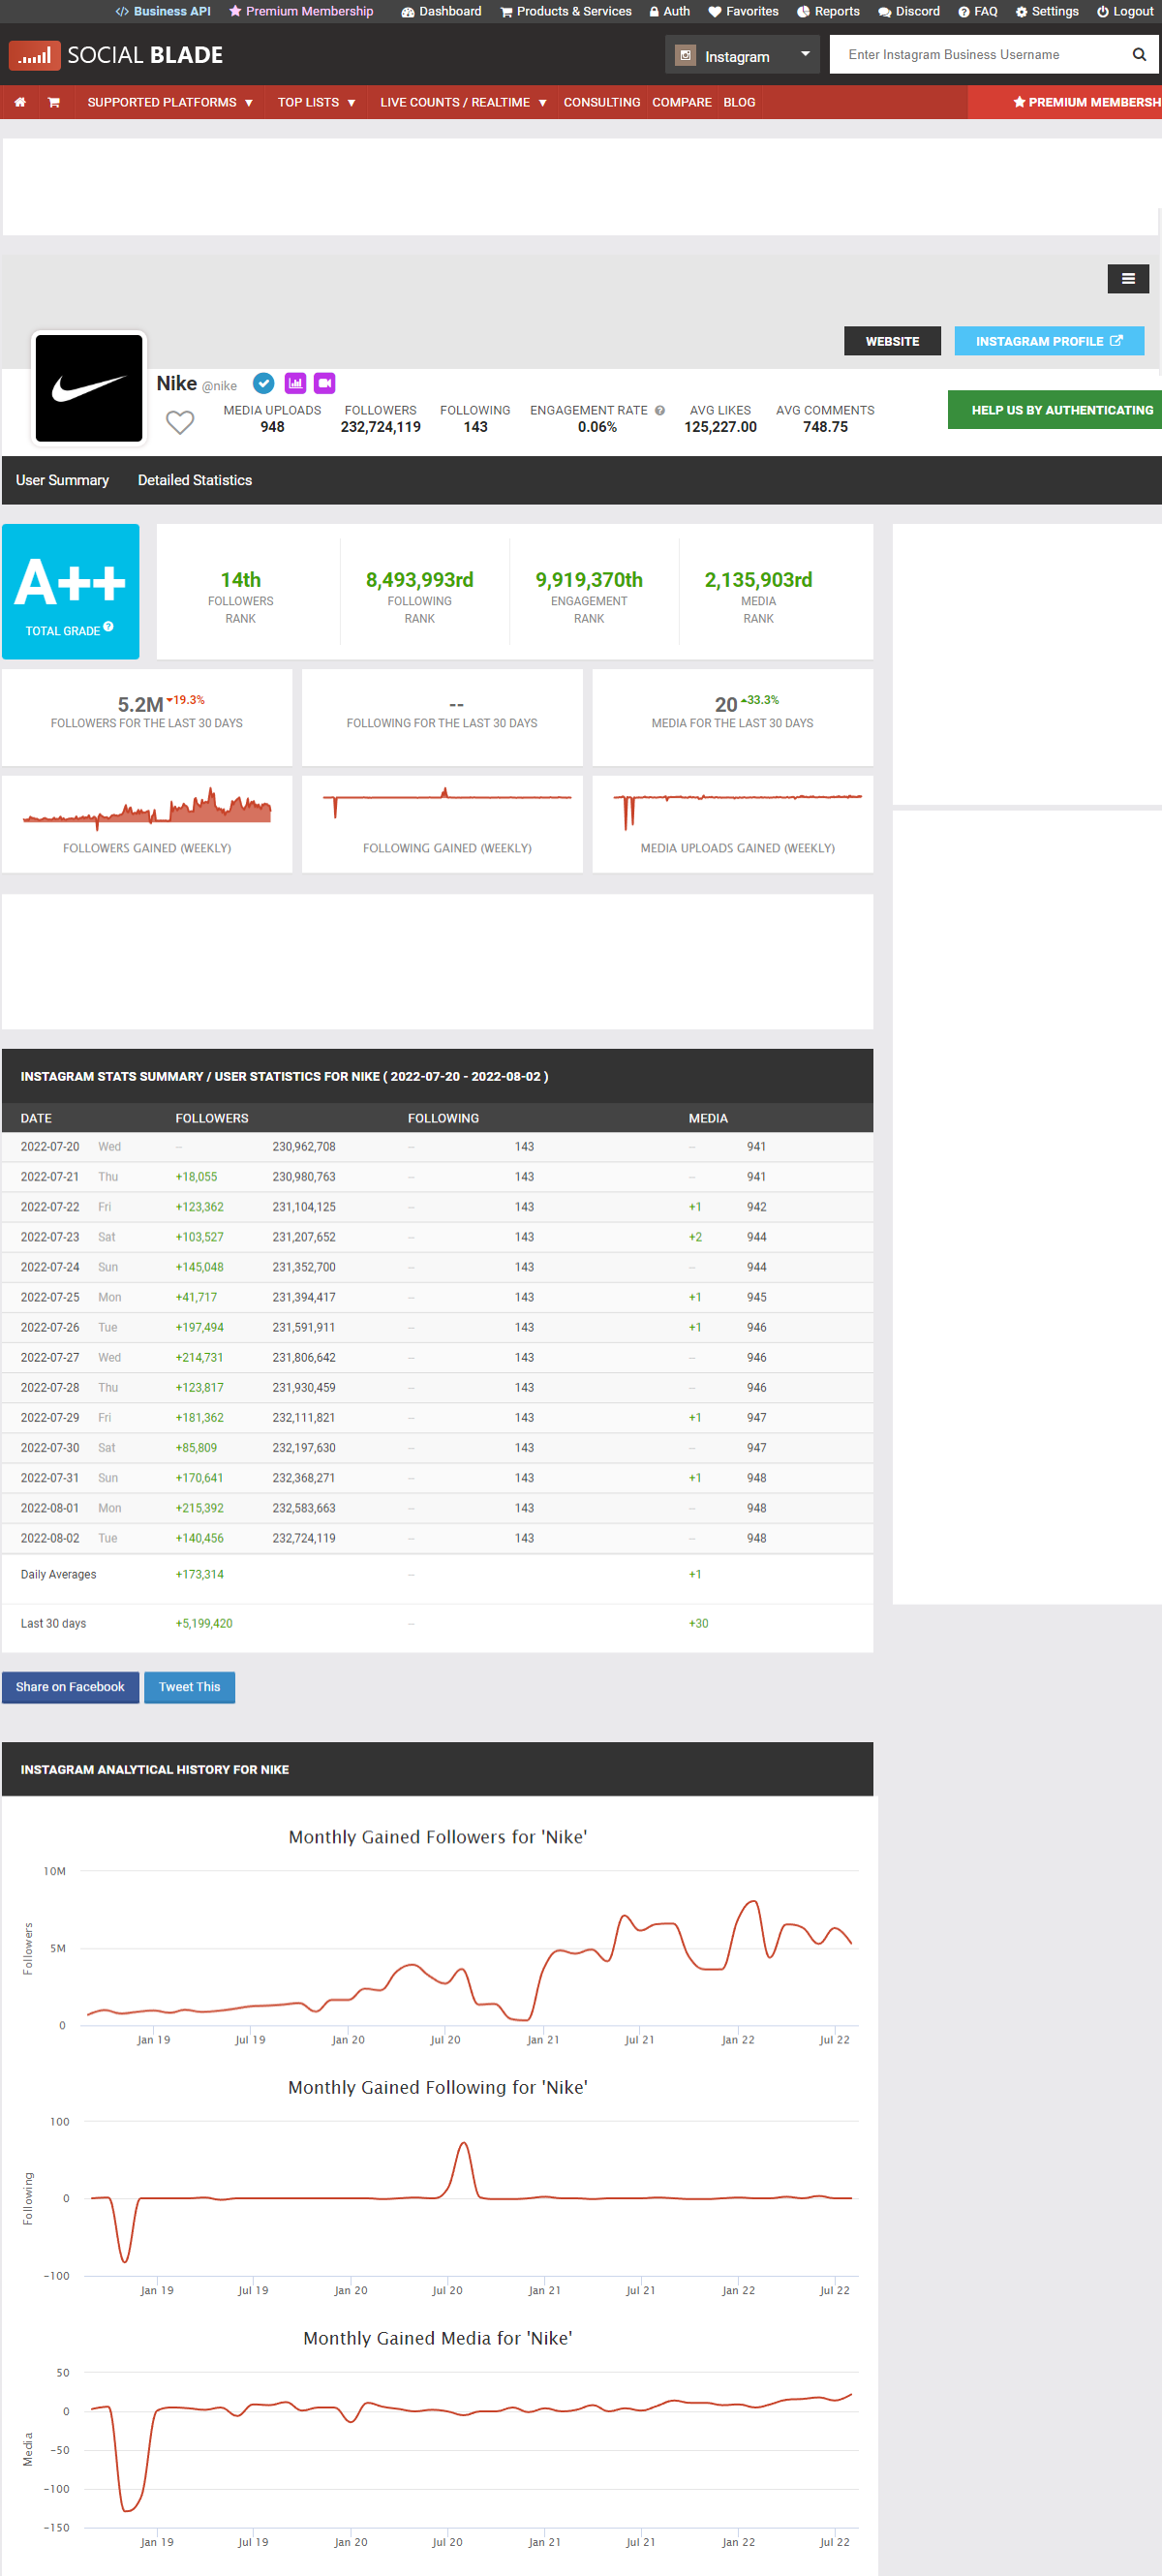
Task: Open Products & Services
Action: tap(566, 11)
